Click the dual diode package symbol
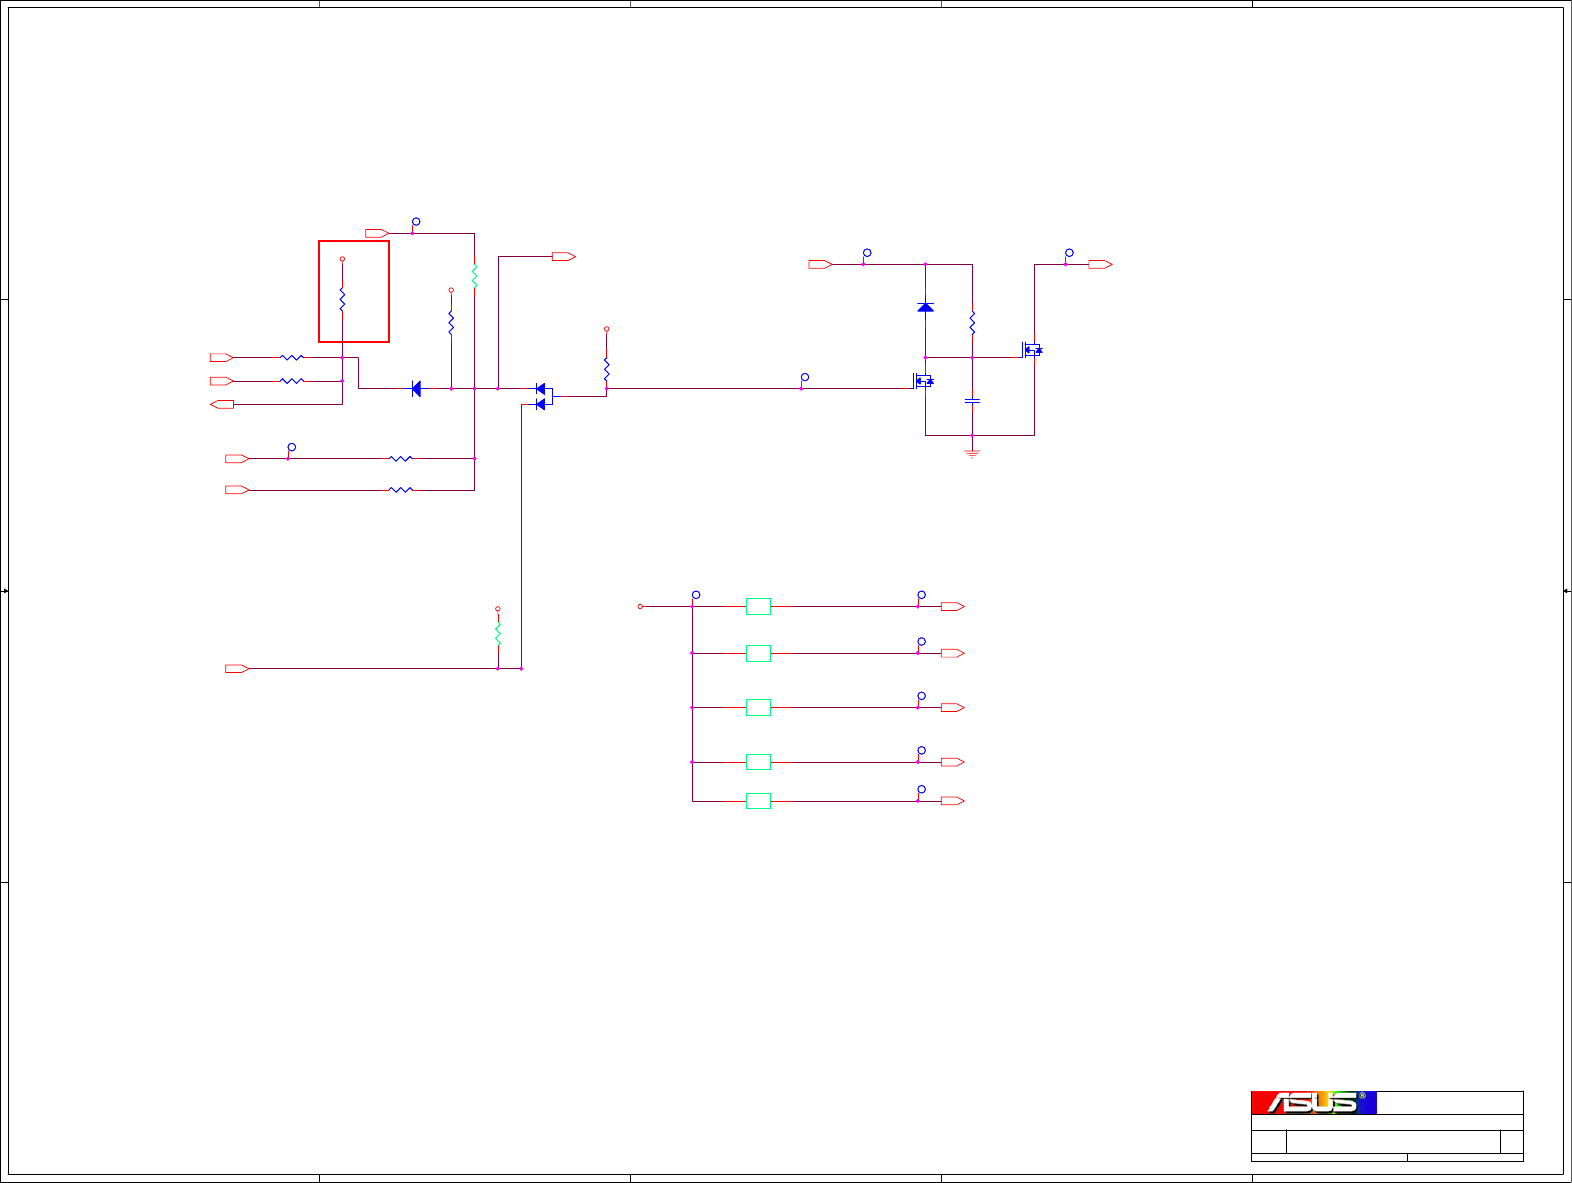The image size is (1572, 1183). (543, 396)
